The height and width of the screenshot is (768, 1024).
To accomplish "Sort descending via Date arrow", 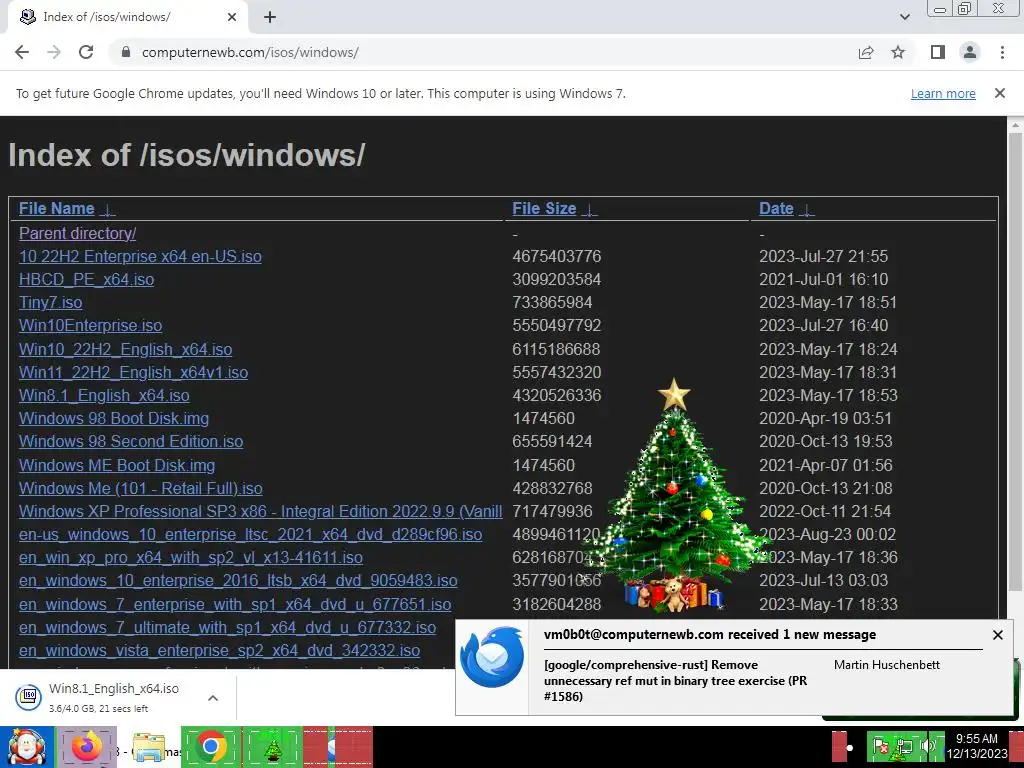I will tap(807, 210).
